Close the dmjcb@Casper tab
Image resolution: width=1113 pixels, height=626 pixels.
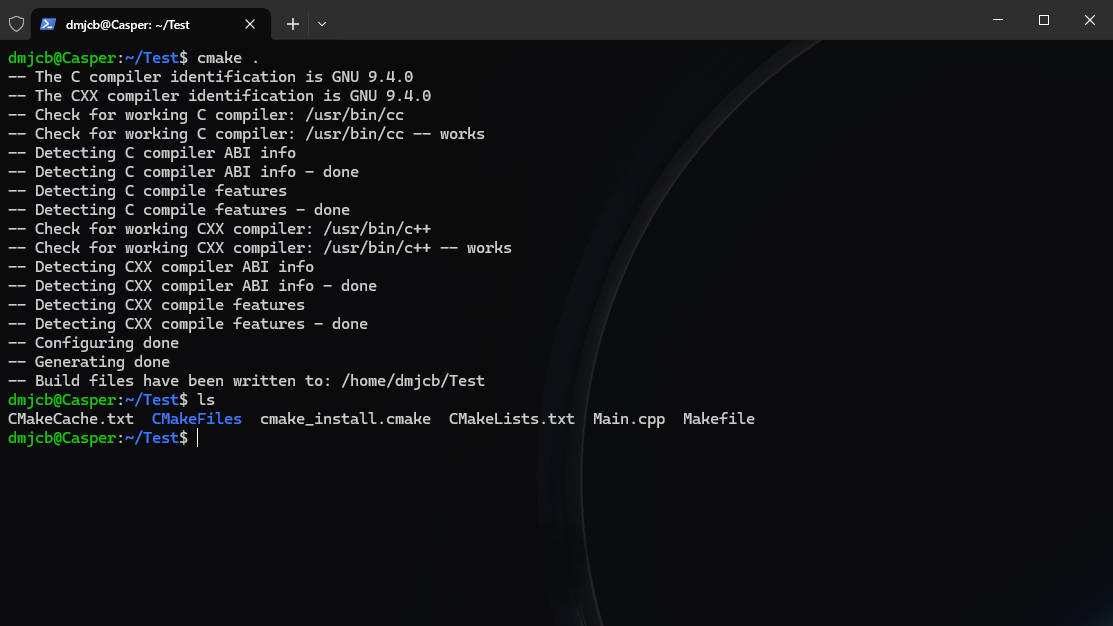click(x=250, y=24)
